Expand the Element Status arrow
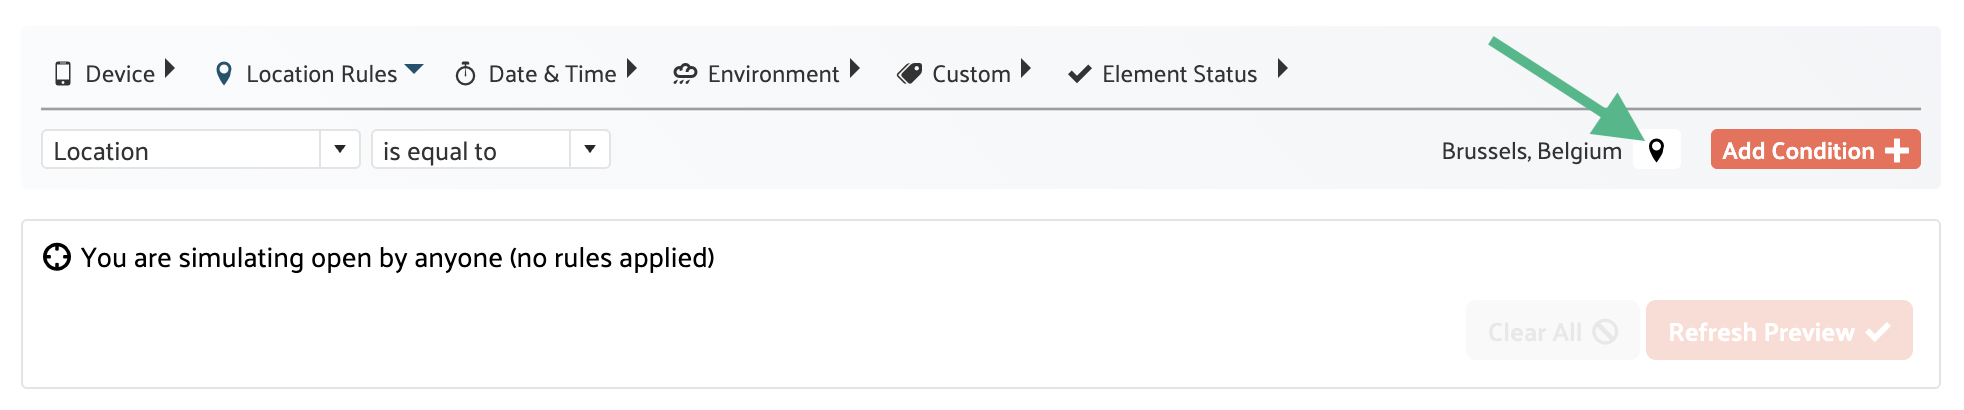 coord(1283,69)
